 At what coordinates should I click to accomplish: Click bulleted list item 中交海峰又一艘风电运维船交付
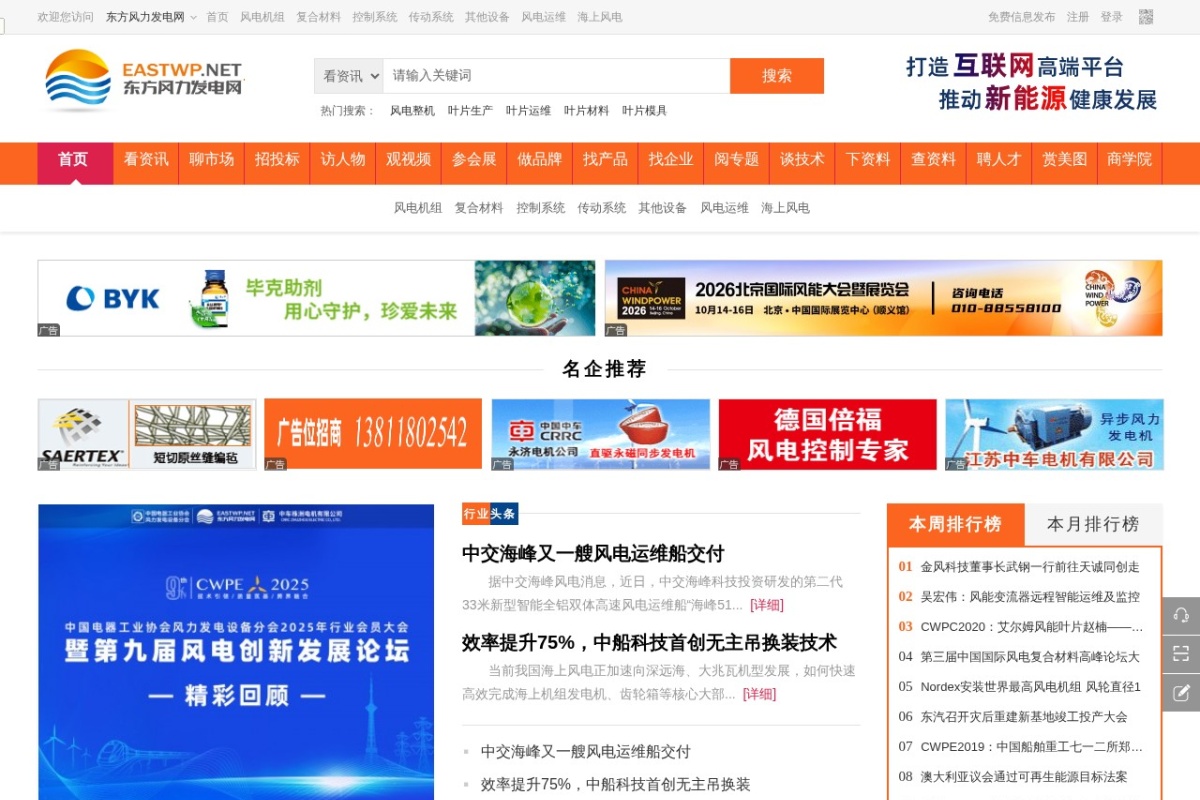coord(586,752)
